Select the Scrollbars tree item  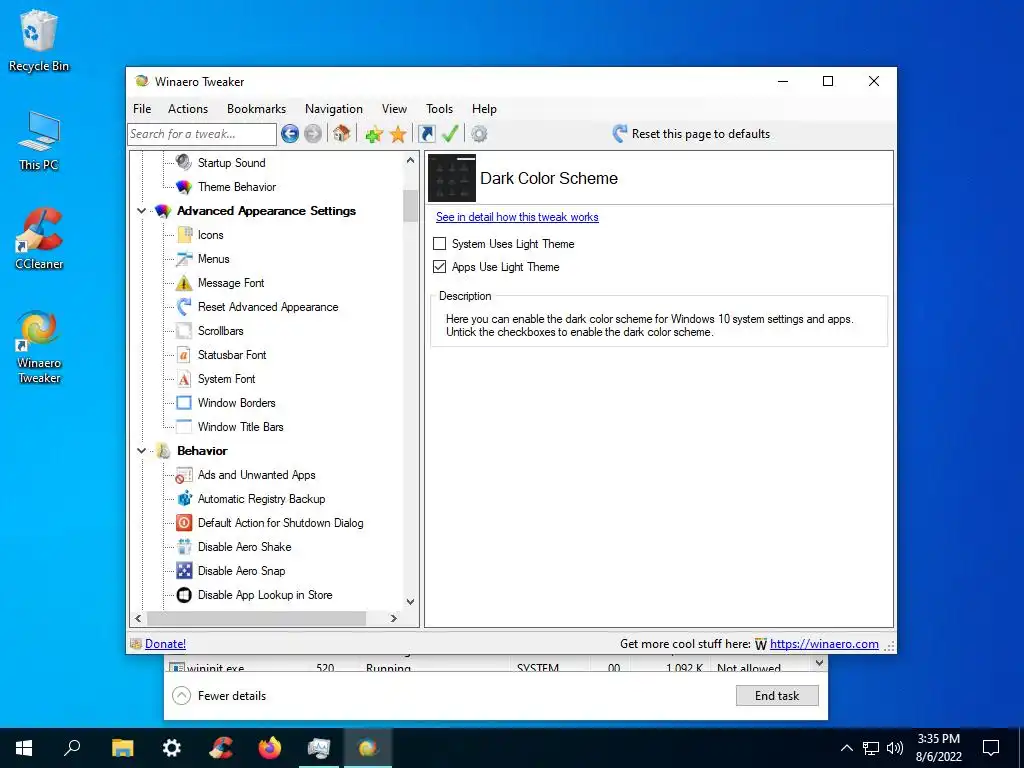click(x=221, y=331)
